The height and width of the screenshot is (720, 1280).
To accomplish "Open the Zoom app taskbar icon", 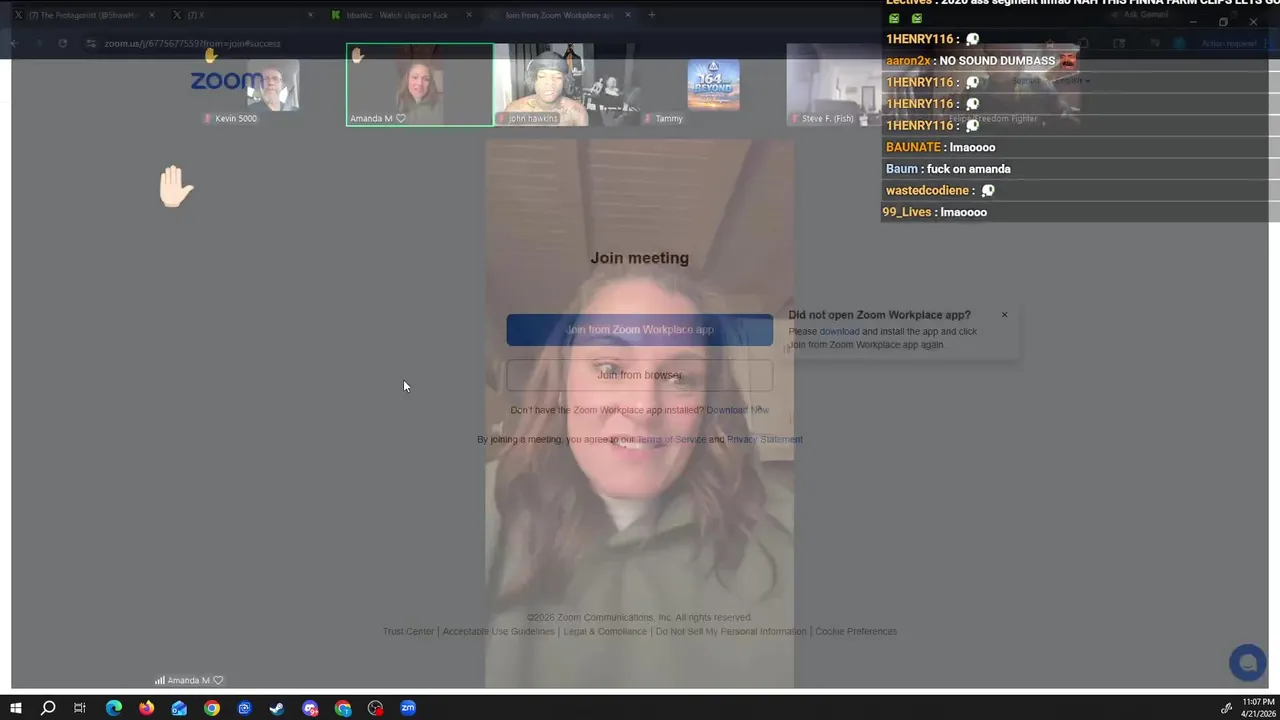I will [x=408, y=708].
